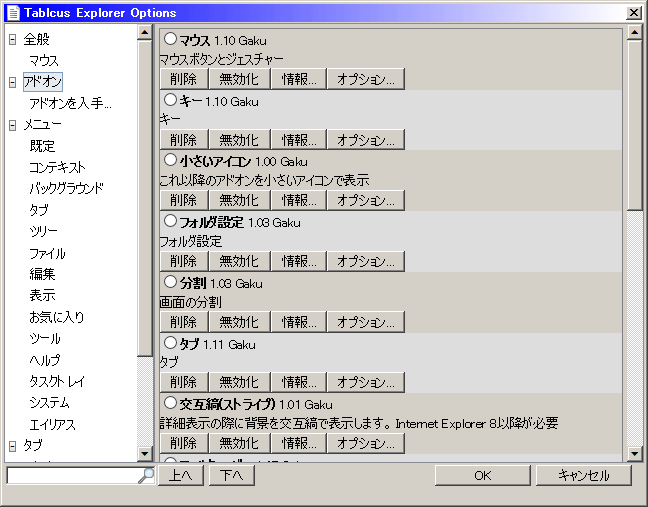Screen dimensions: 648x507
Task: Click the addon list scroll-down arrow
Action: 634,455
